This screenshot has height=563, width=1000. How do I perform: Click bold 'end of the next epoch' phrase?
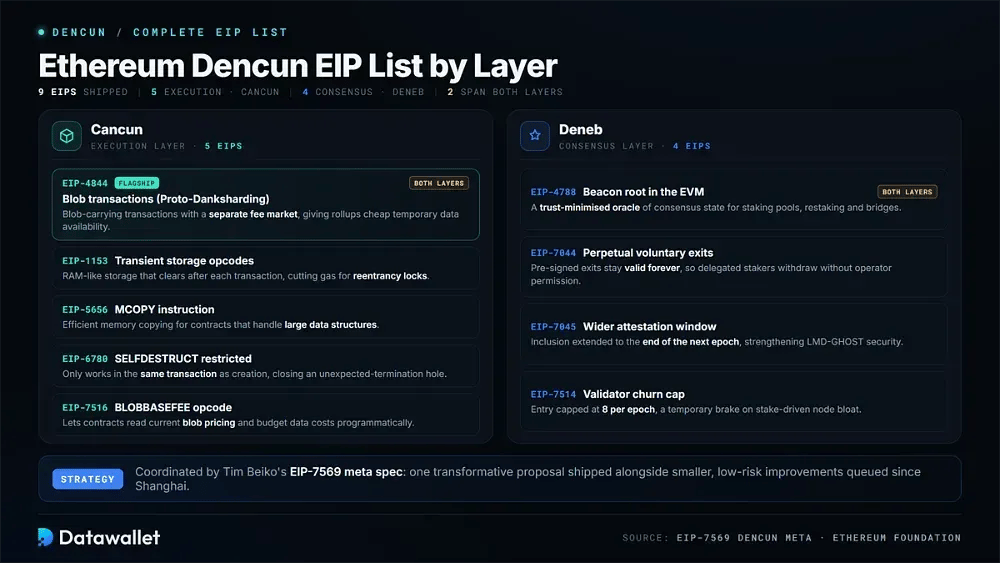click(691, 342)
